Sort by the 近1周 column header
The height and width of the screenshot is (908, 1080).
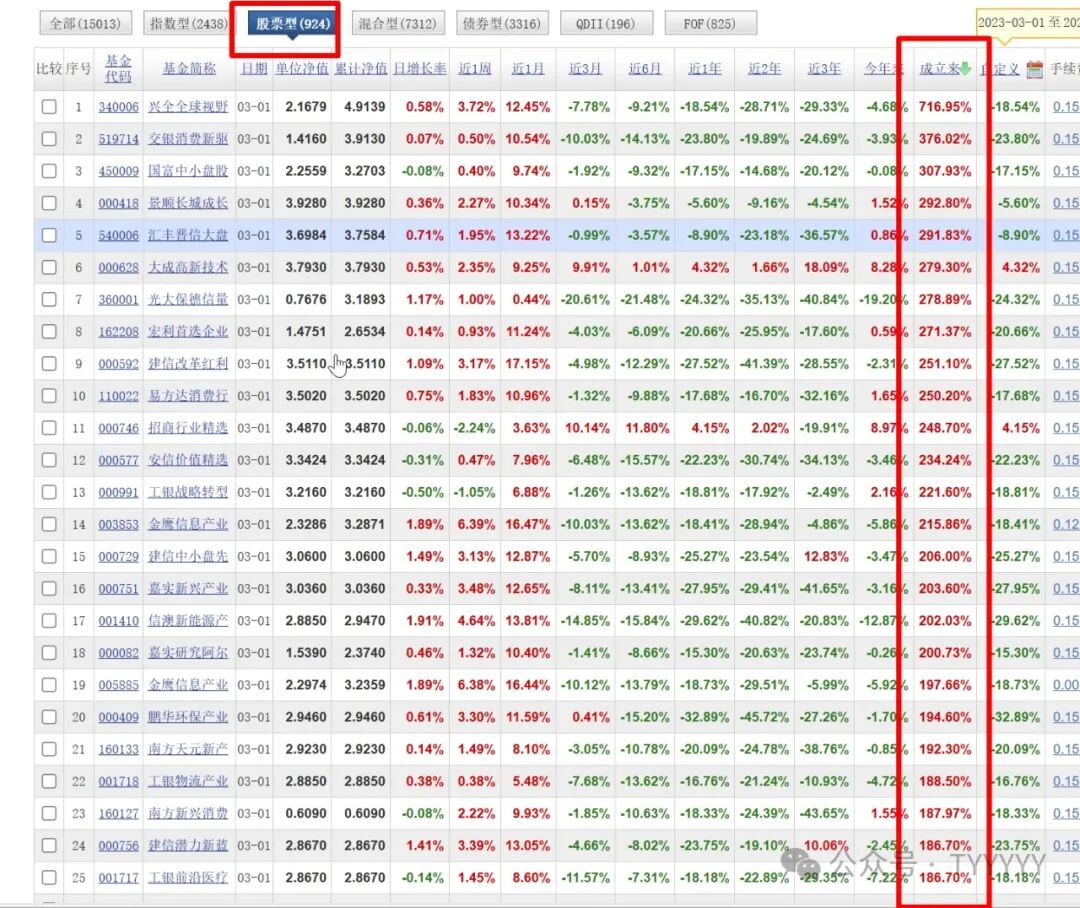point(475,69)
